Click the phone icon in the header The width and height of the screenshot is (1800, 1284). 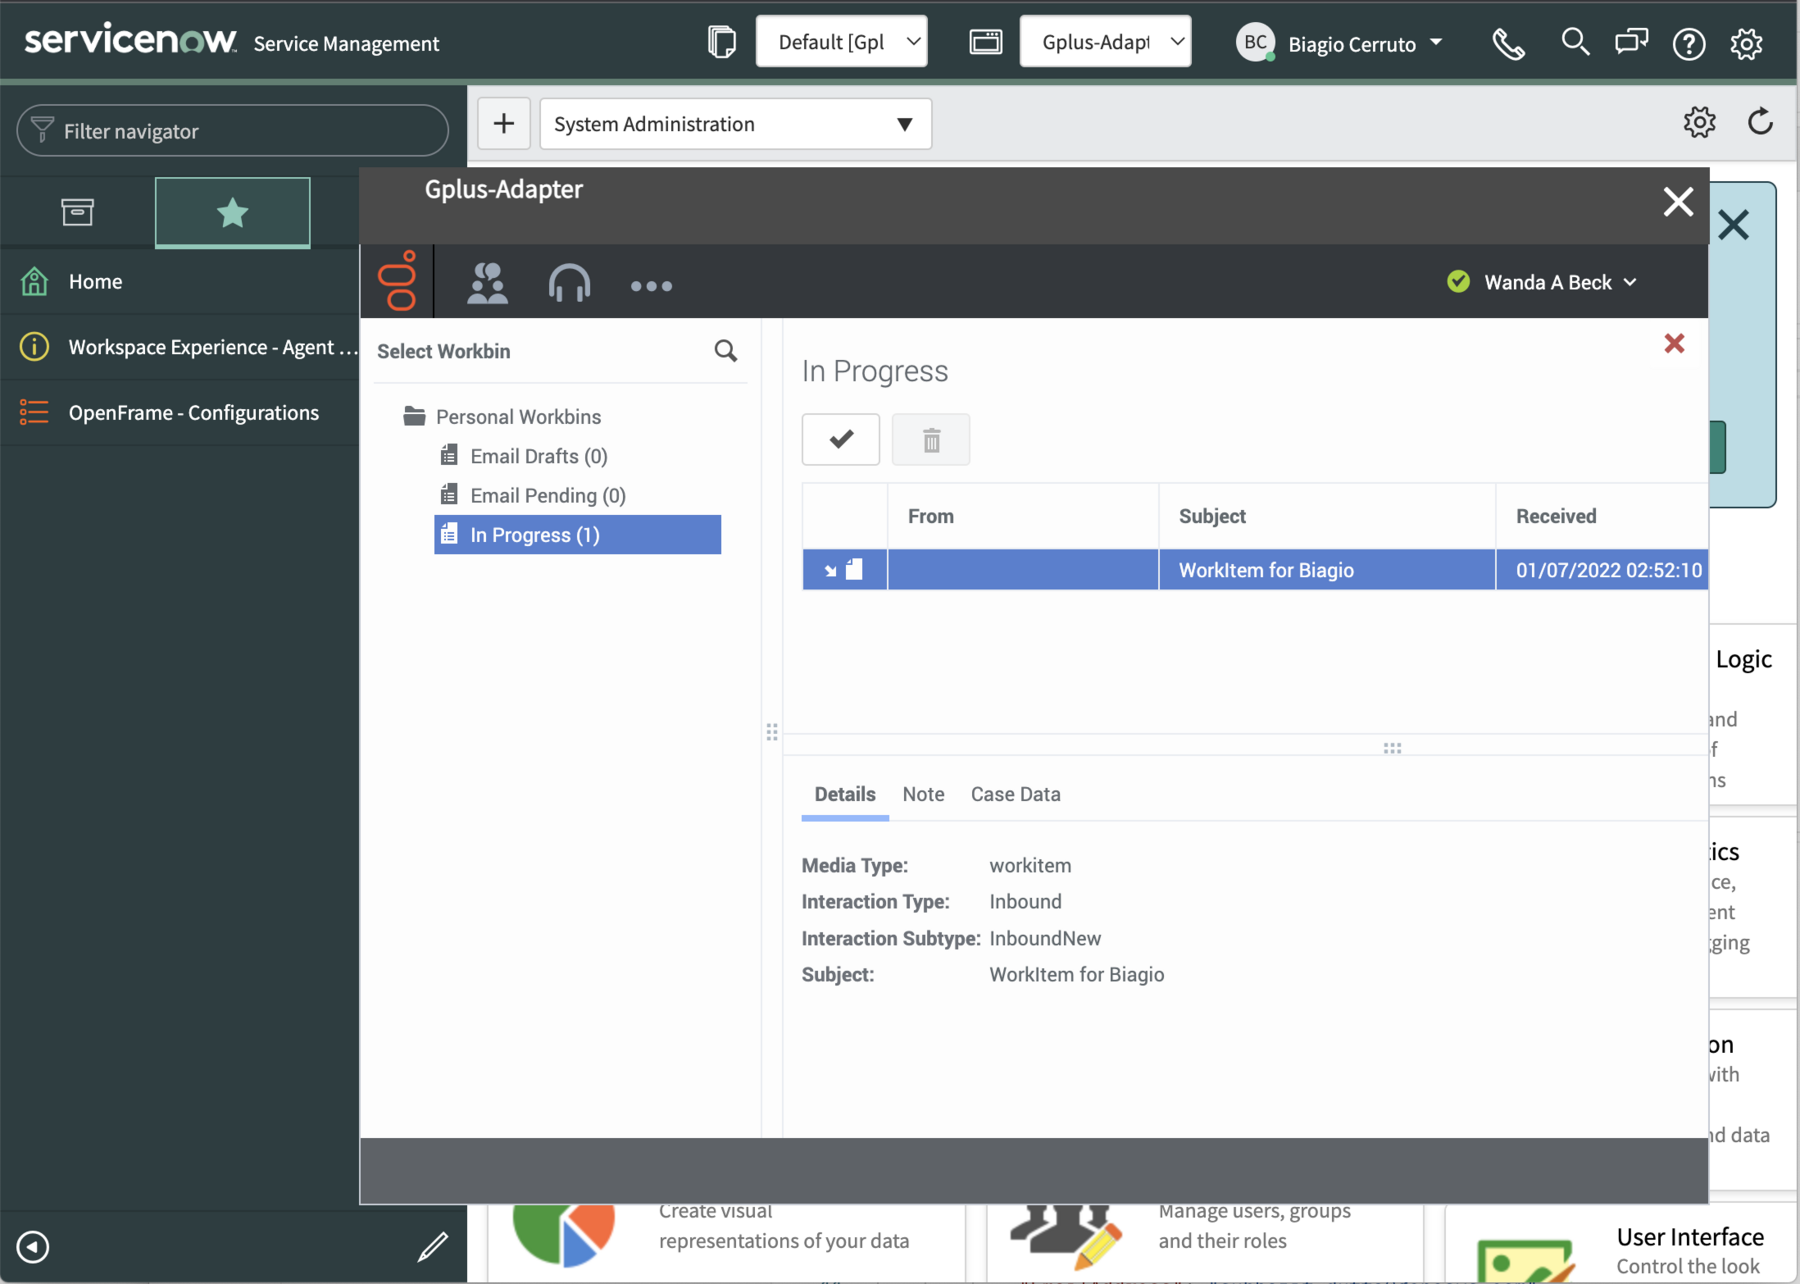pos(1508,44)
